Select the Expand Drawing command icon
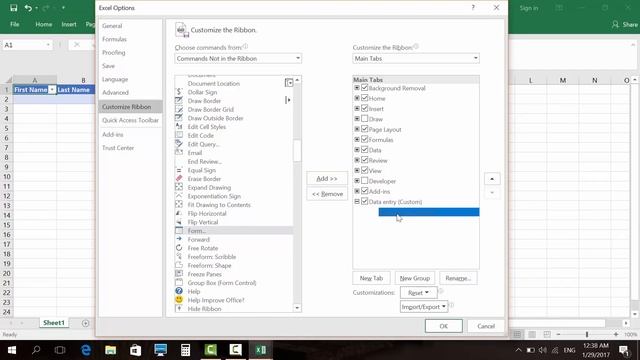This screenshot has height=360, width=640. (x=179, y=187)
